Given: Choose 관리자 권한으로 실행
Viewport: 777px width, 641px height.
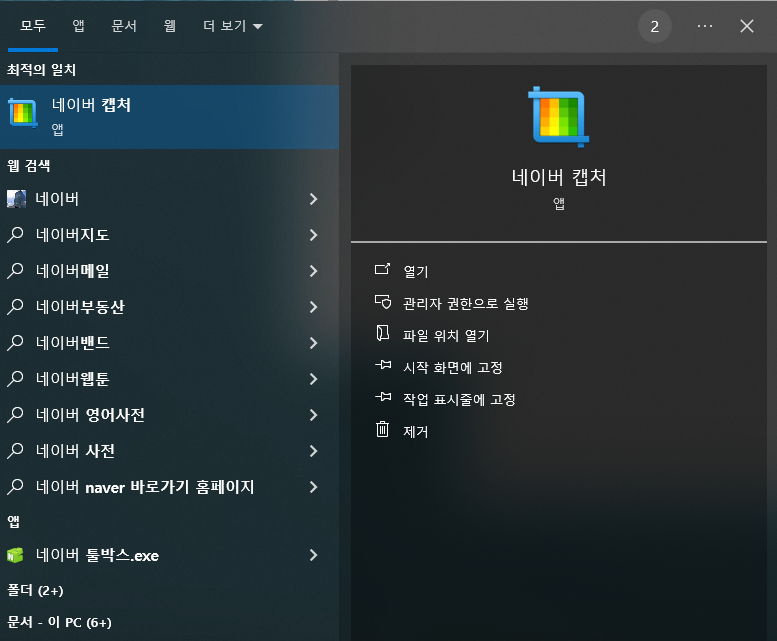Looking at the screenshot, I should [465, 303].
